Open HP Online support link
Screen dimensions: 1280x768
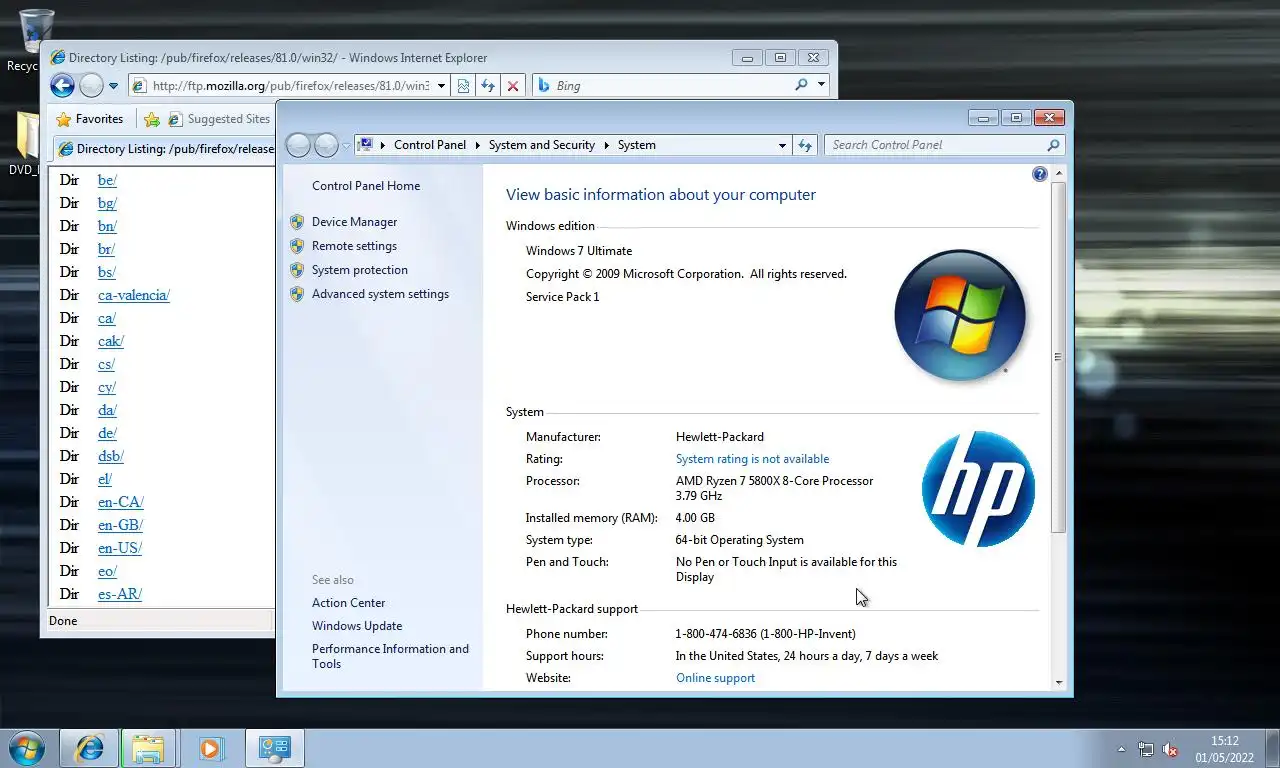click(715, 678)
